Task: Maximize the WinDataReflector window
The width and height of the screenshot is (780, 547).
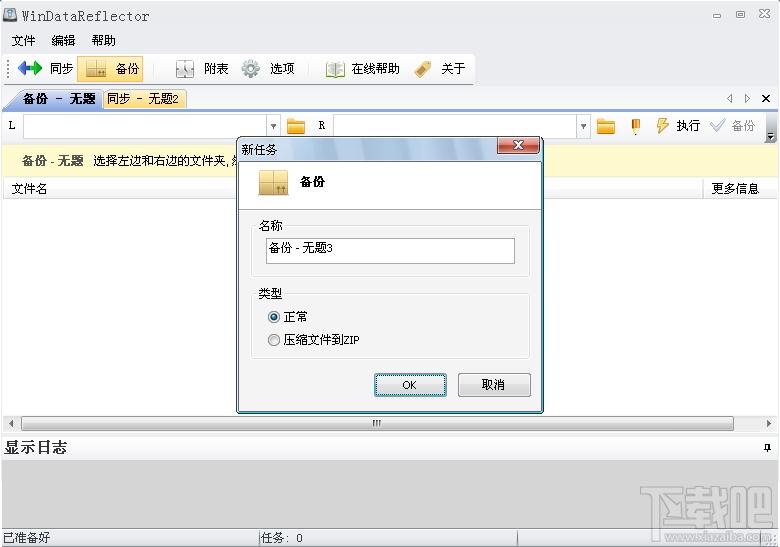Action: (x=741, y=14)
